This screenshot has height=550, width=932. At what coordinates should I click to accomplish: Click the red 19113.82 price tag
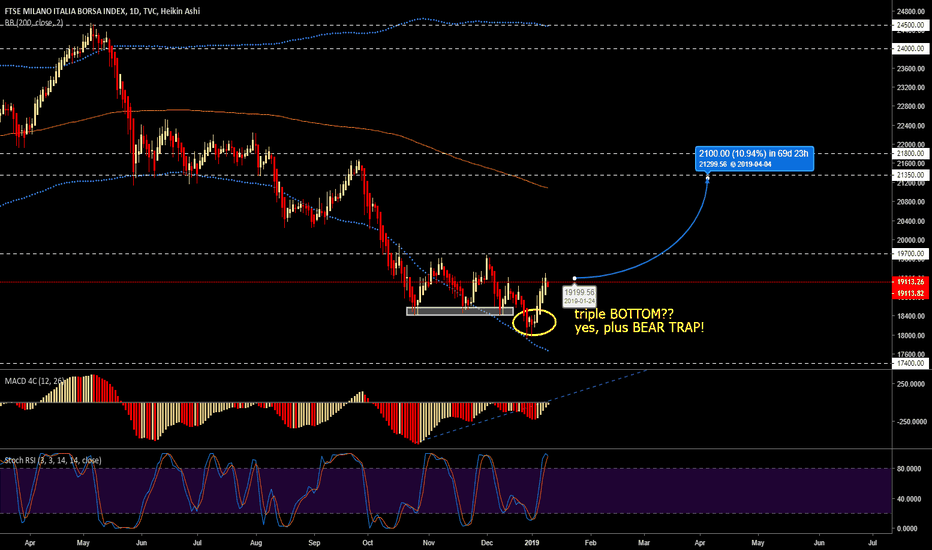pyautogui.click(x=910, y=293)
